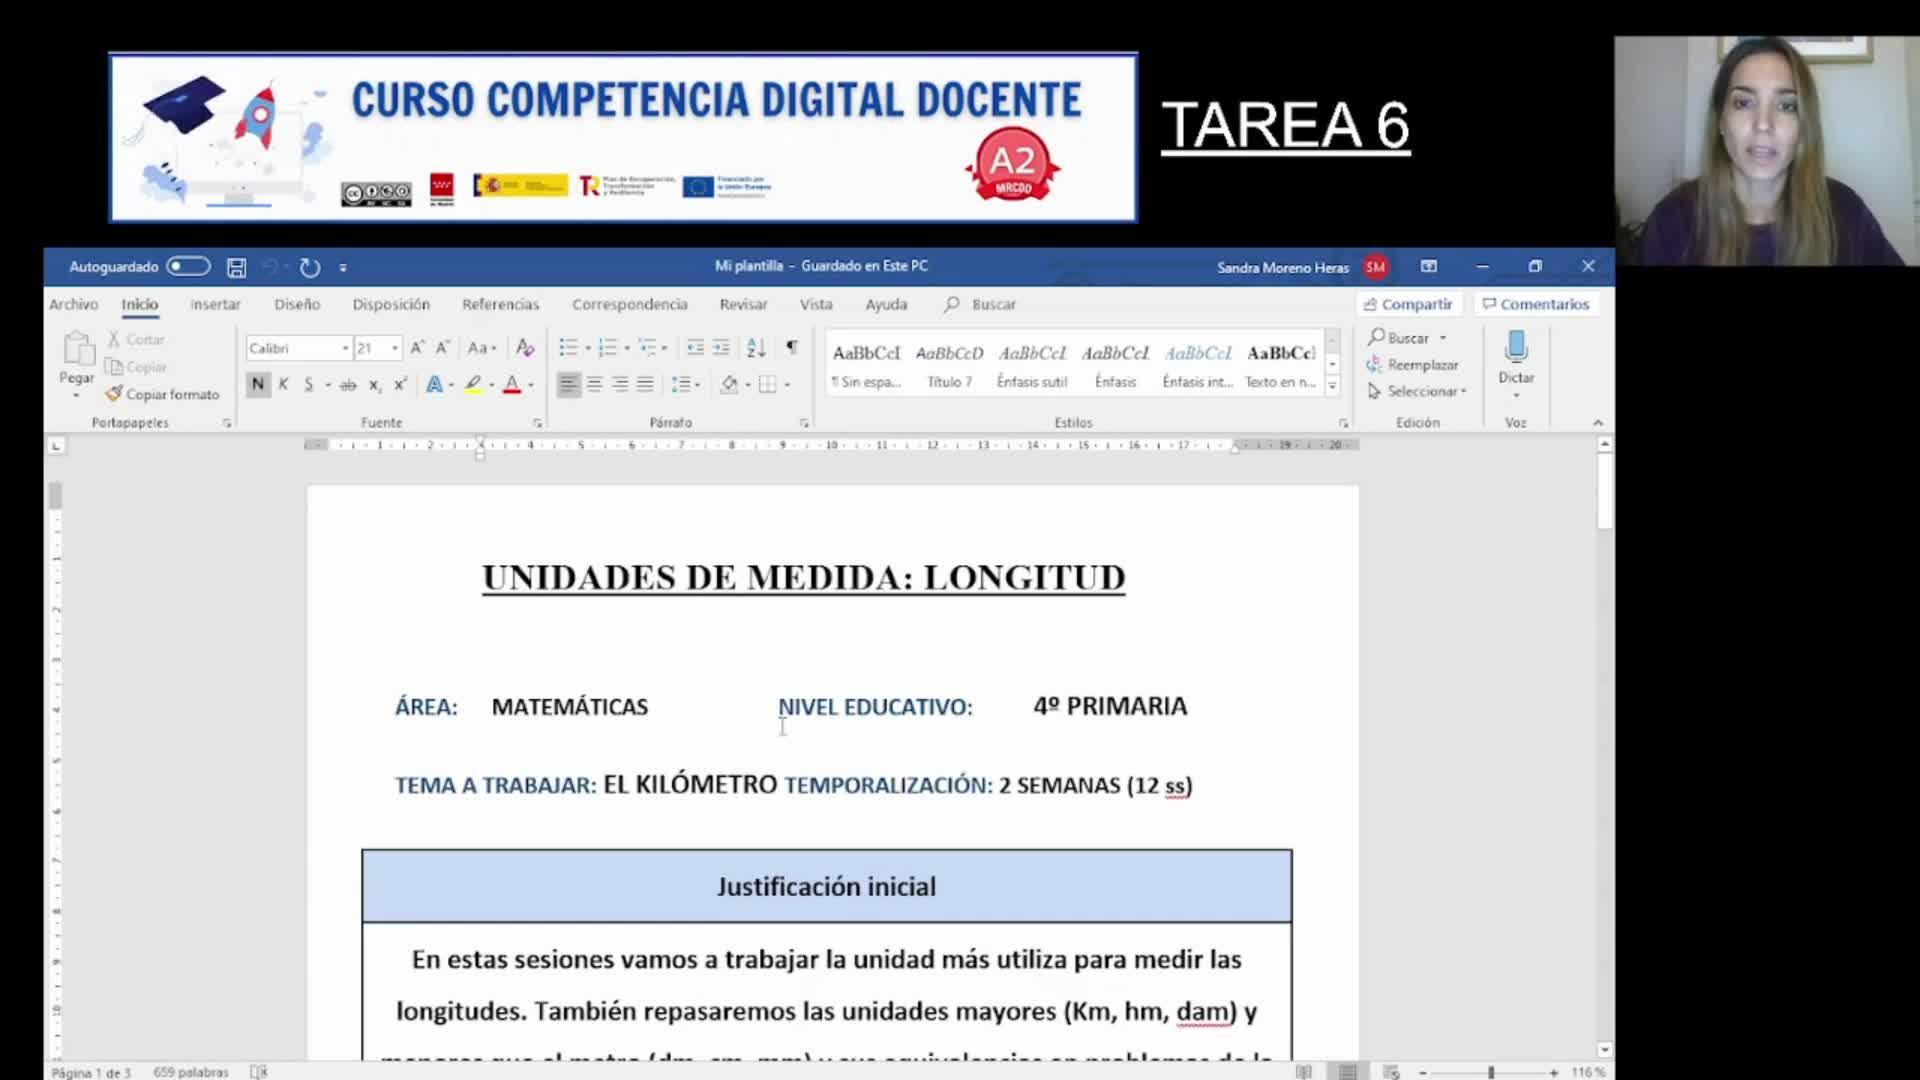
Task: Click the Save disk icon in title bar
Action: click(x=236, y=267)
